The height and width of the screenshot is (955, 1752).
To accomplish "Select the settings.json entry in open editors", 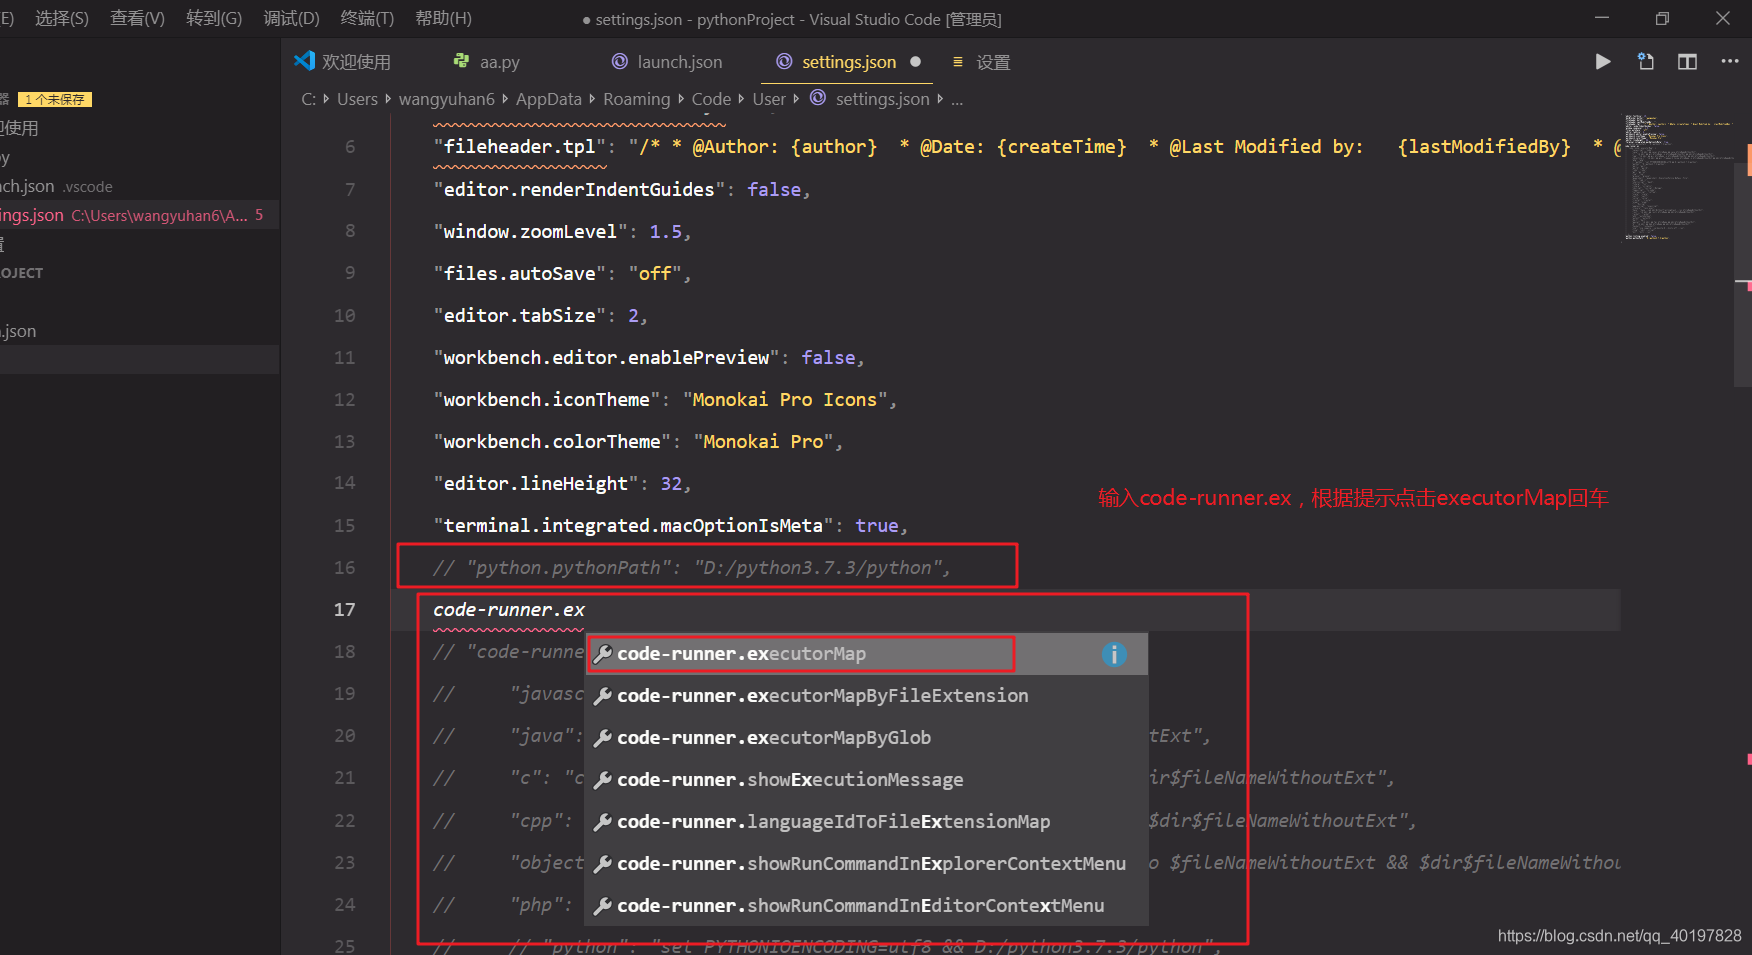I will [x=139, y=215].
